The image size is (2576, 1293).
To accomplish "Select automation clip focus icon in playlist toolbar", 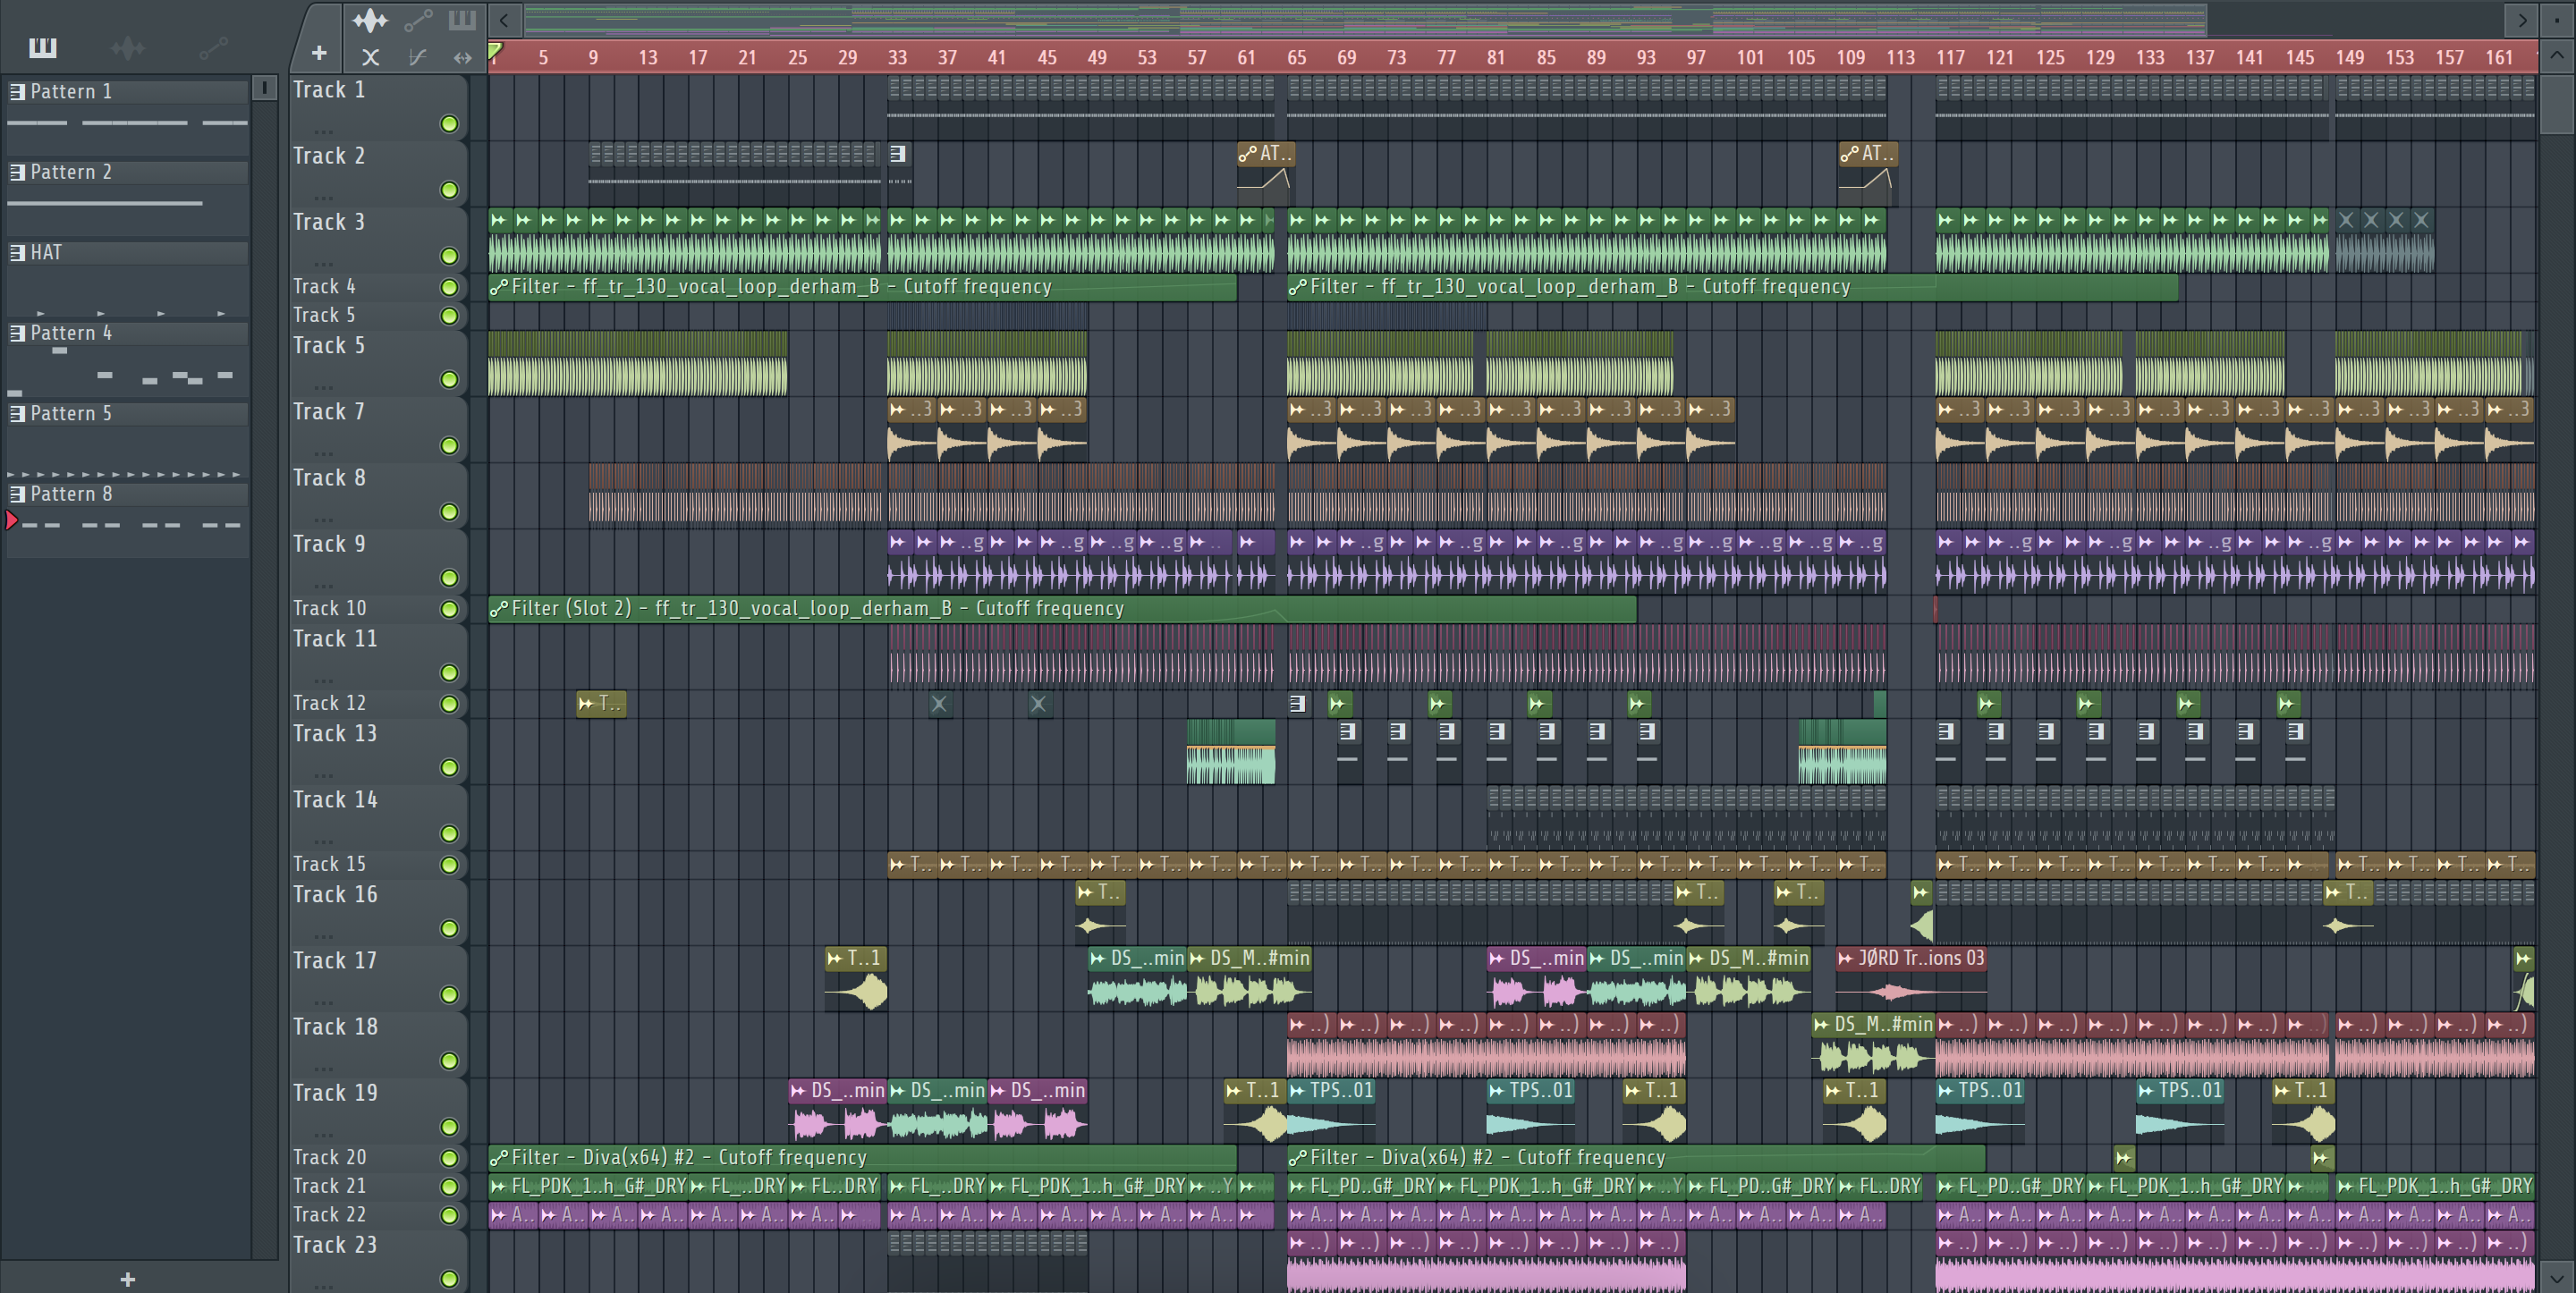I will click(x=418, y=19).
